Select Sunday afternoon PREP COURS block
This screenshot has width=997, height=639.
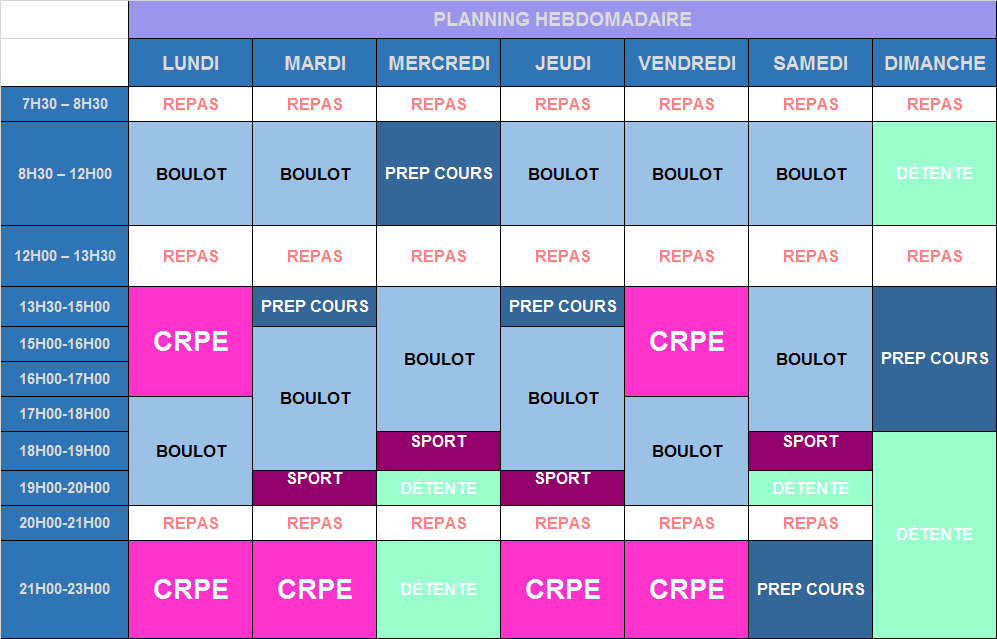pos(935,359)
